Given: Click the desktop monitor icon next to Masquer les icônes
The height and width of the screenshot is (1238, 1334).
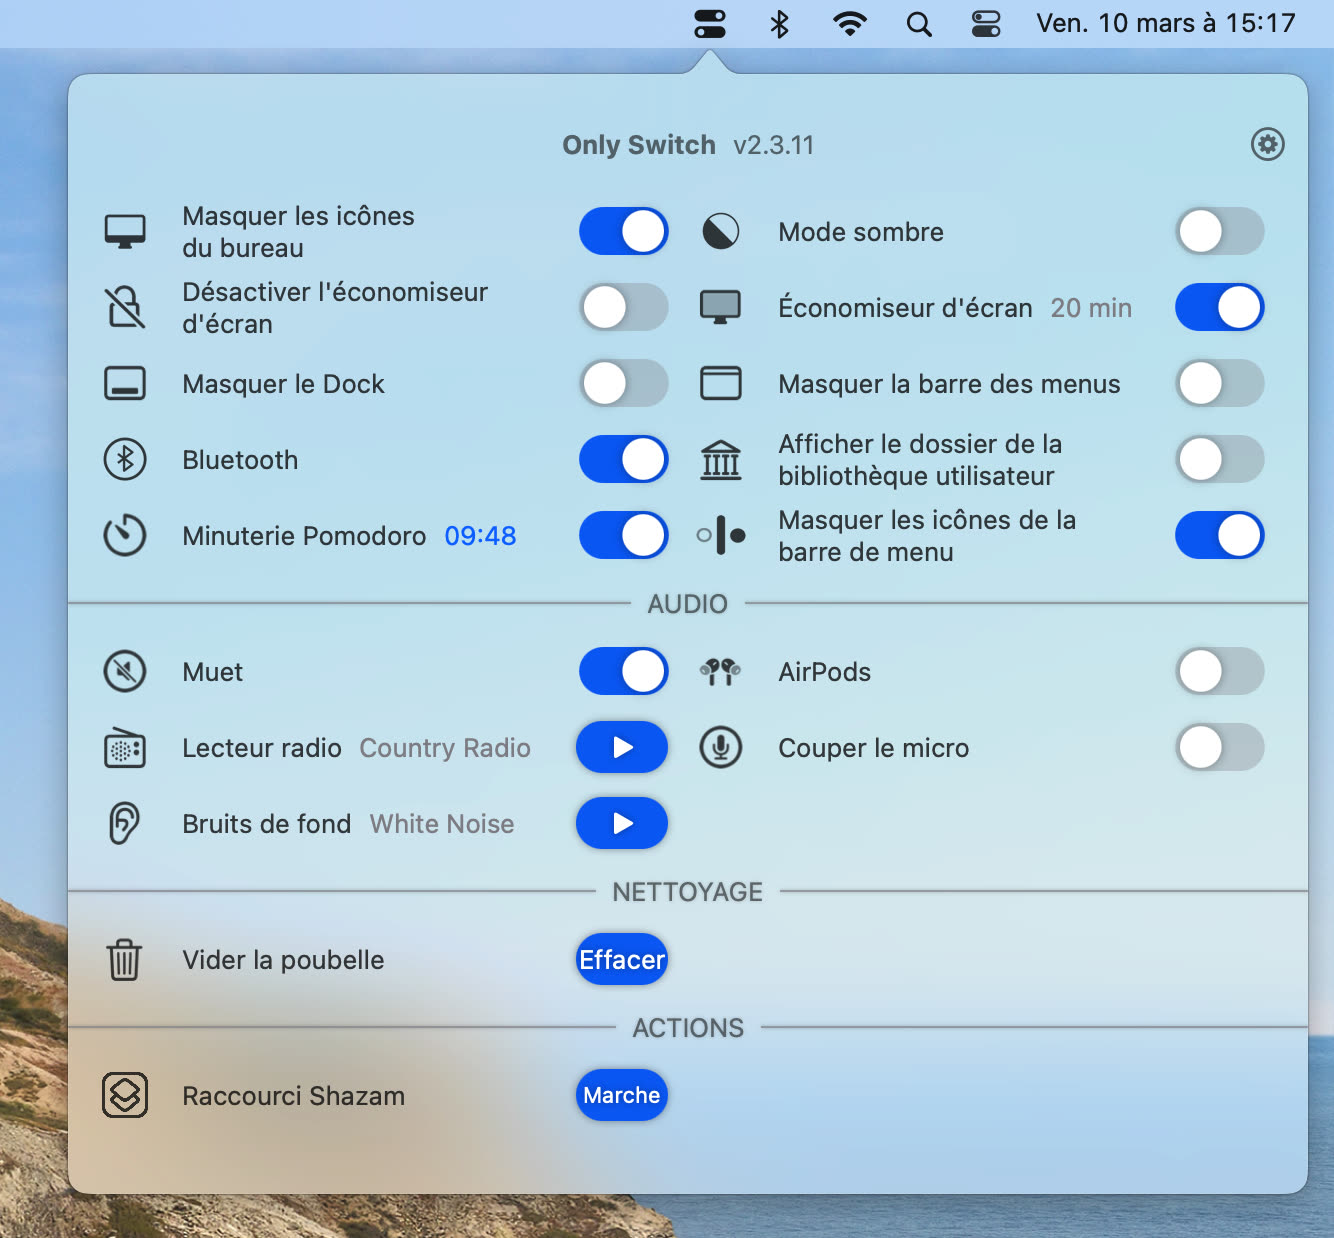Looking at the screenshot, I should (x=124, y=230).
